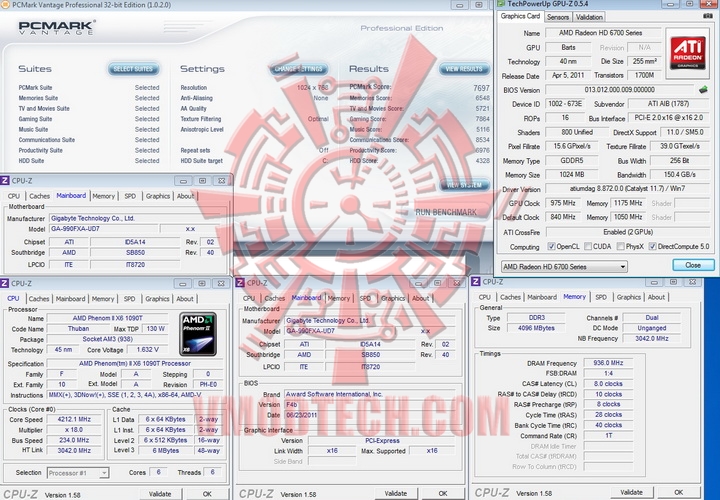
Task: Open Mainboard tab in the CPU-Z processor window
Action: click(70, 298)
